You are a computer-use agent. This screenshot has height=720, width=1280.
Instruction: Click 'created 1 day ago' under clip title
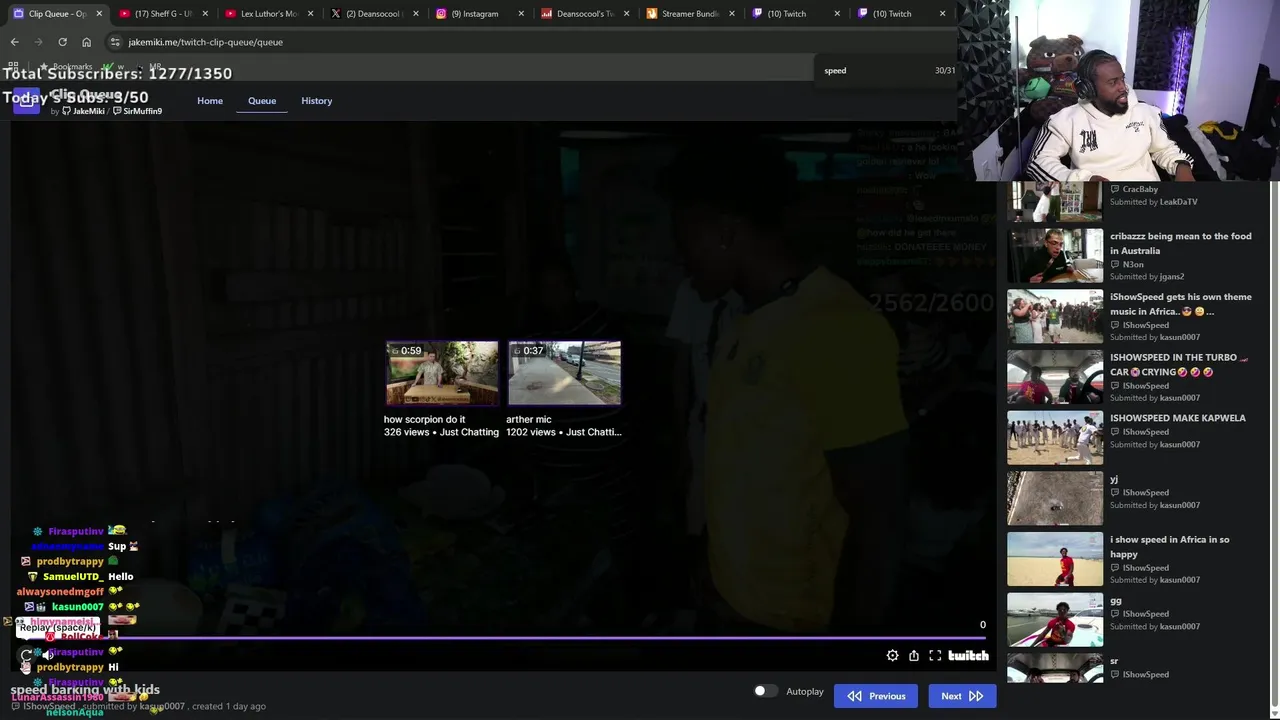point(229,706)
